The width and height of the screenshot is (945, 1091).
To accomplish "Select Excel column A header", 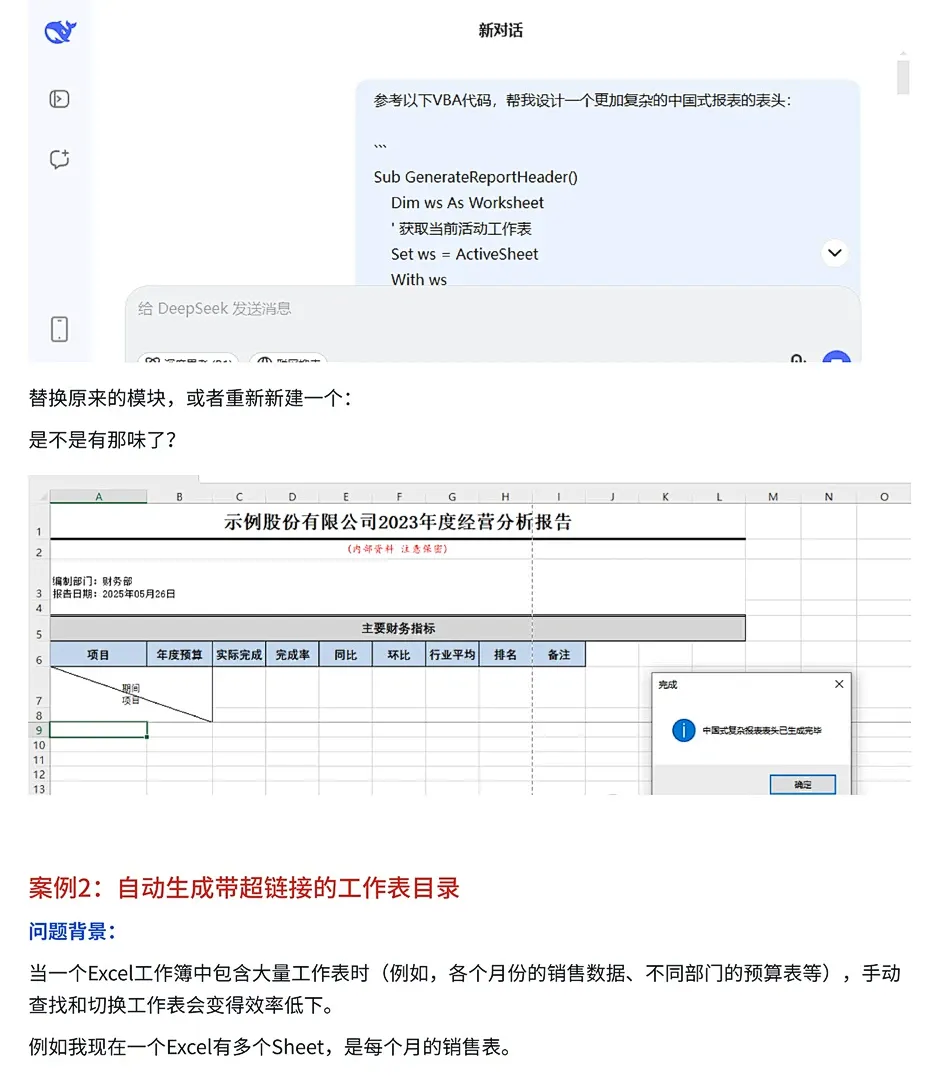I will pos(98,496).
